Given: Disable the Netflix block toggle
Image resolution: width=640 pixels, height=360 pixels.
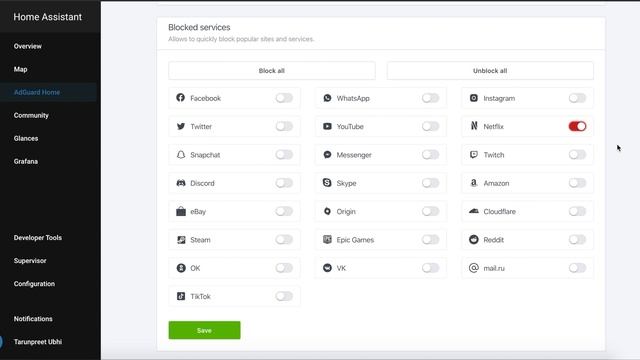Looking at the screenshot, I should pos(577,126).
